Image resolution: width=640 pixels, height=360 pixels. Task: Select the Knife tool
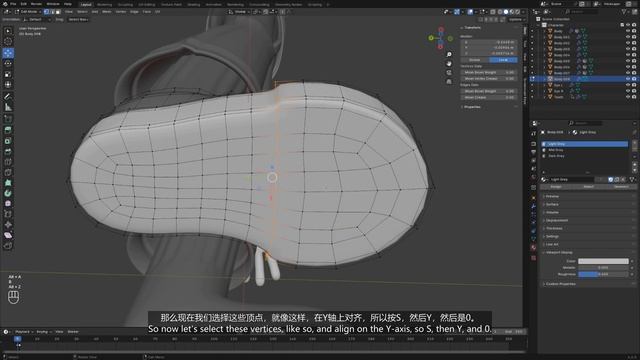(x=8, y=173)
